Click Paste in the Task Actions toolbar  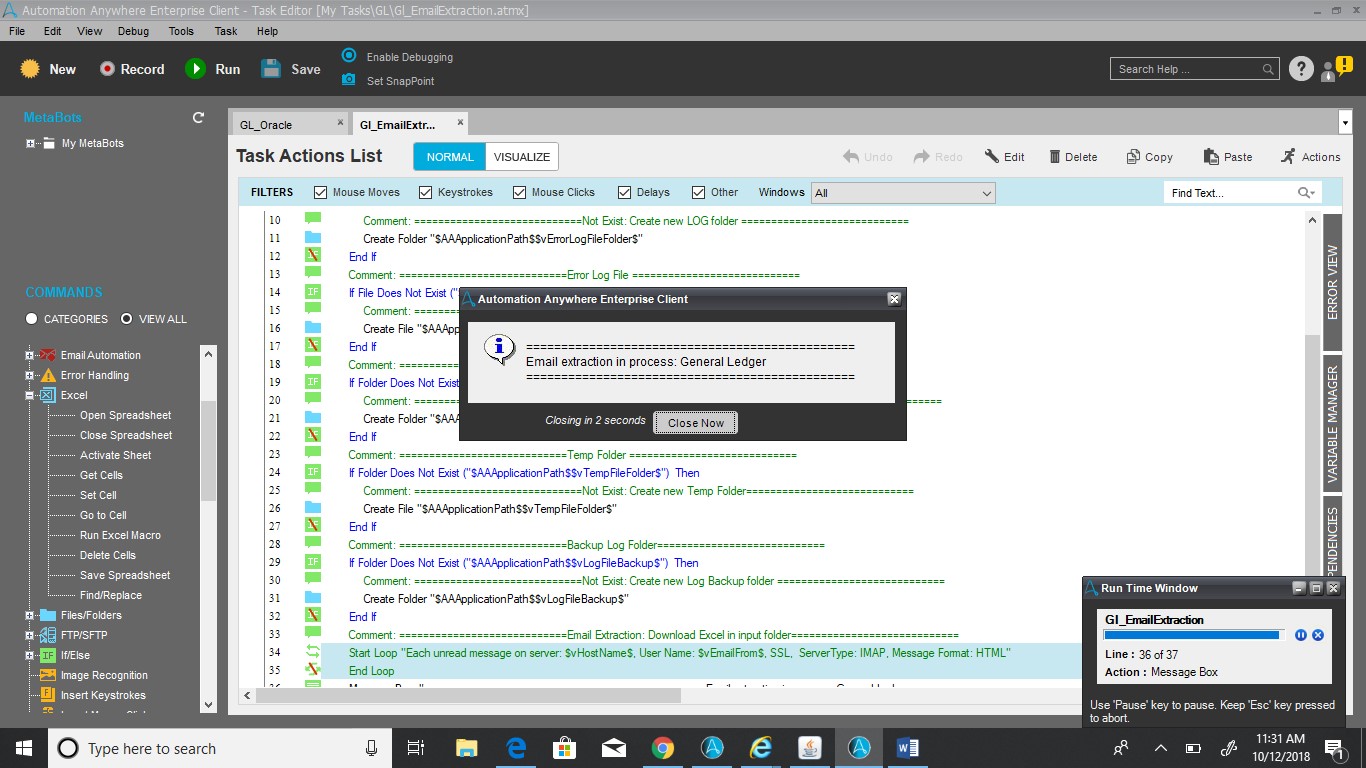tap(1228, 157)
